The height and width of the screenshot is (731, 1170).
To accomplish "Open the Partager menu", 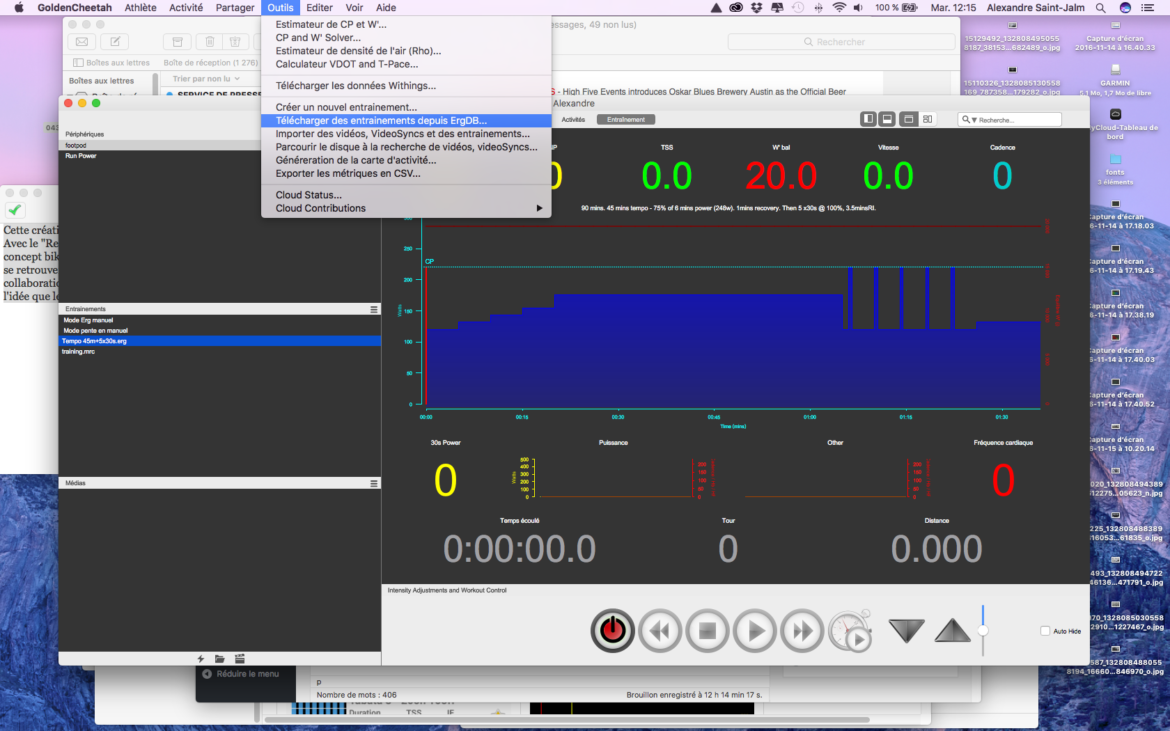I will pos(235,7).
